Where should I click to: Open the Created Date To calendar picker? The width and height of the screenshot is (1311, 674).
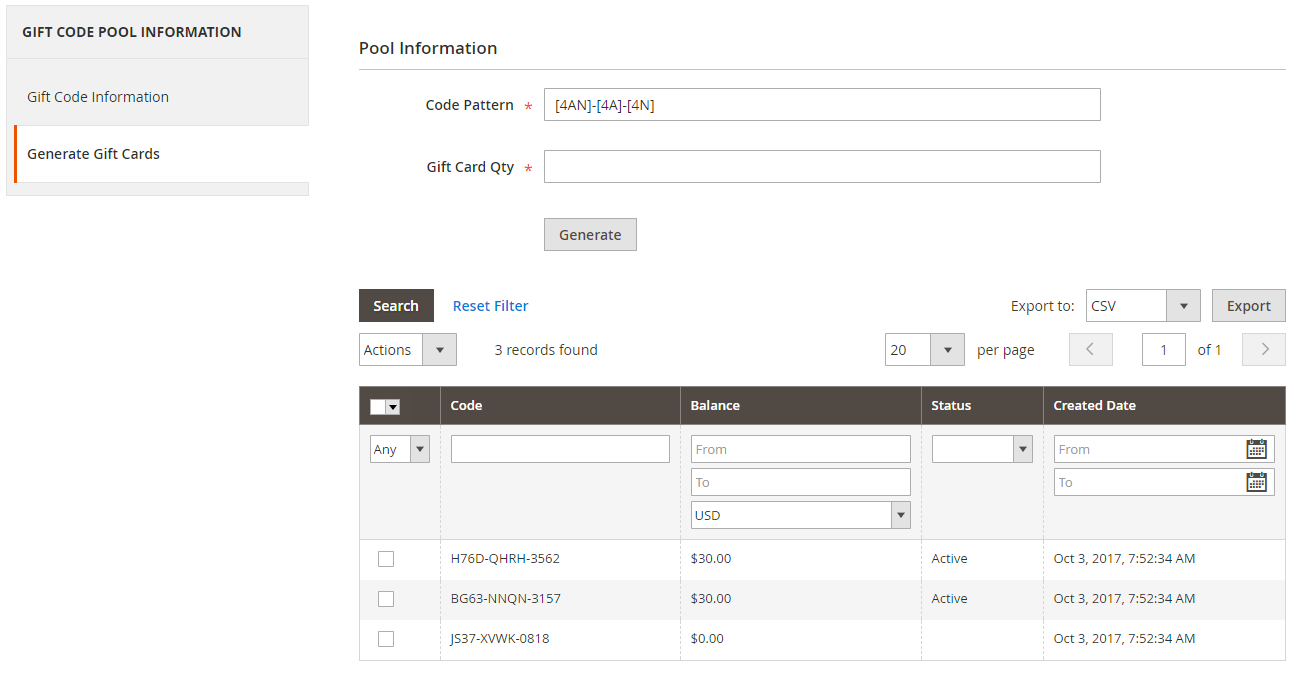click(x=1256, y=482)
